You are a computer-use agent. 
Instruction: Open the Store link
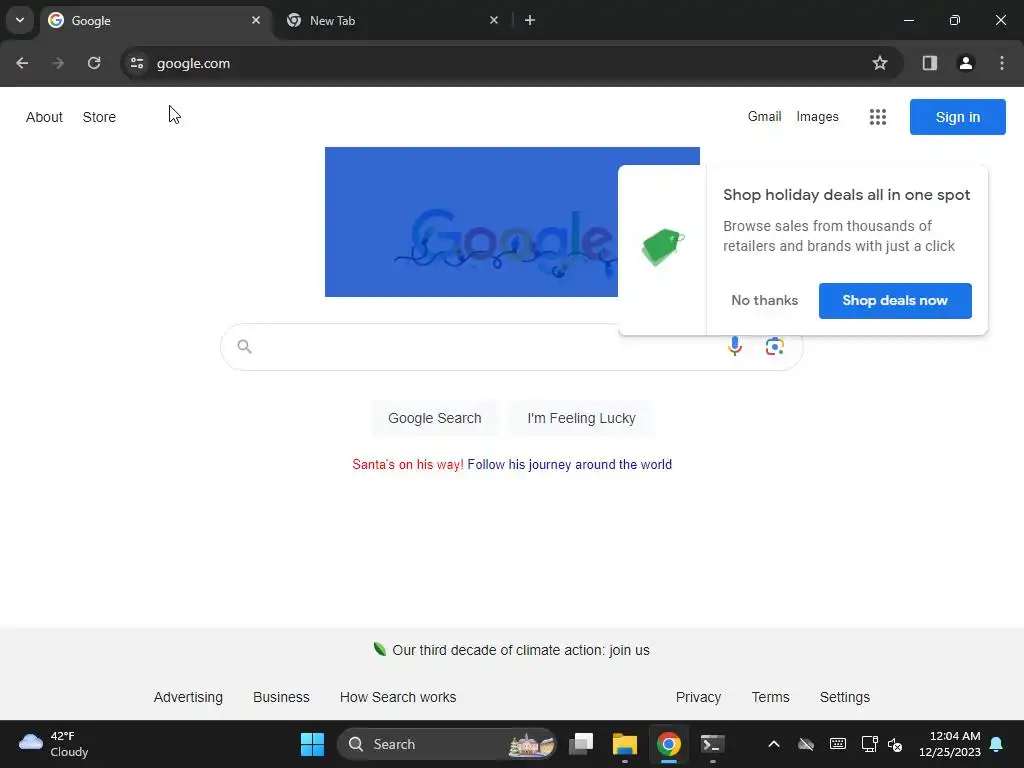click(x=99, y=117)
